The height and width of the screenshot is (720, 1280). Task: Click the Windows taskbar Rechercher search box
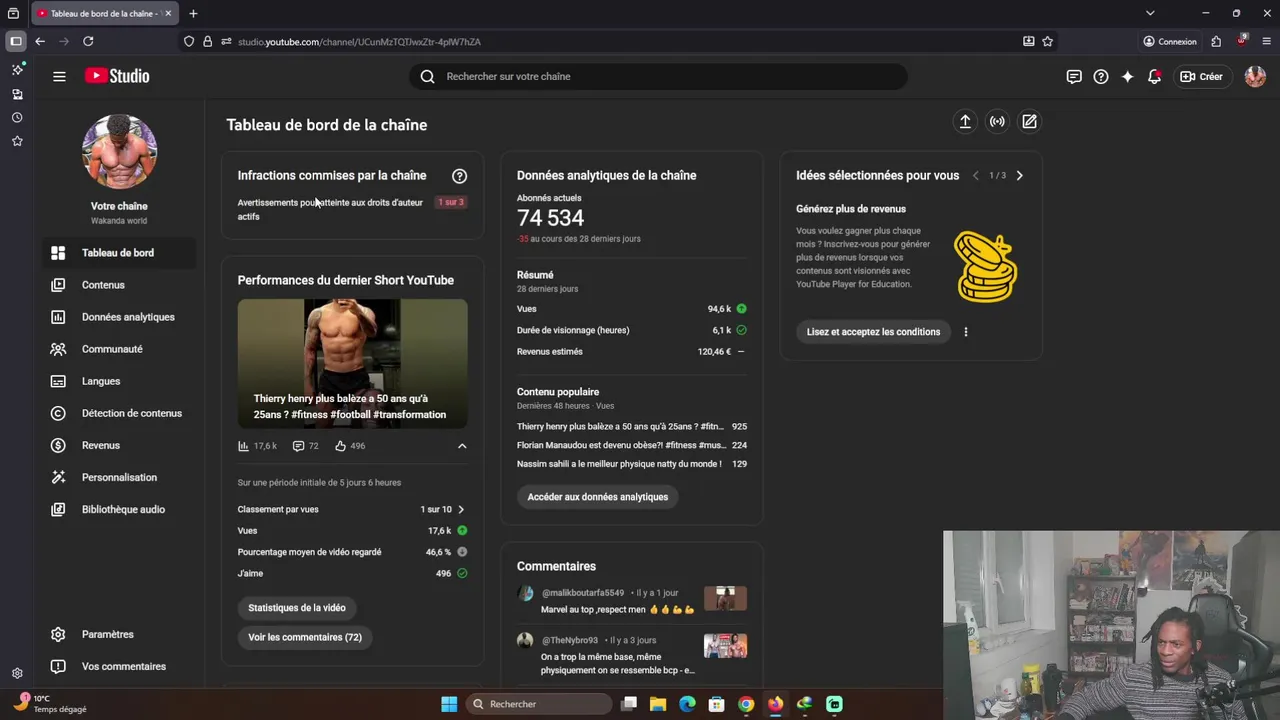[540, 704]
